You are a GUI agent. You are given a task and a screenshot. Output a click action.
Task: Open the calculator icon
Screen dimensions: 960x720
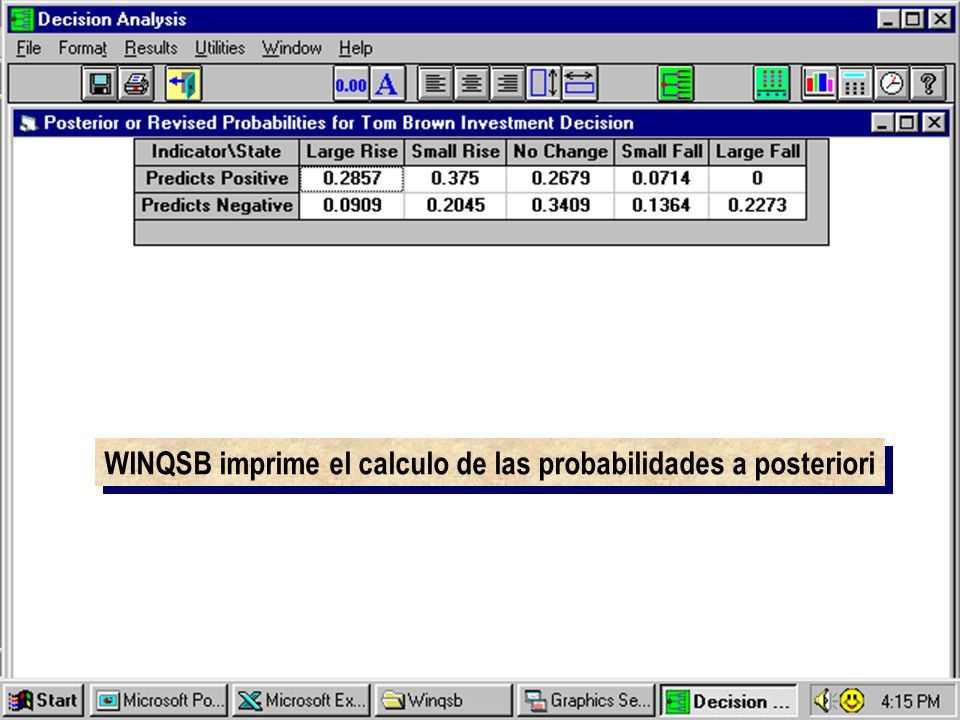(855, 83)
